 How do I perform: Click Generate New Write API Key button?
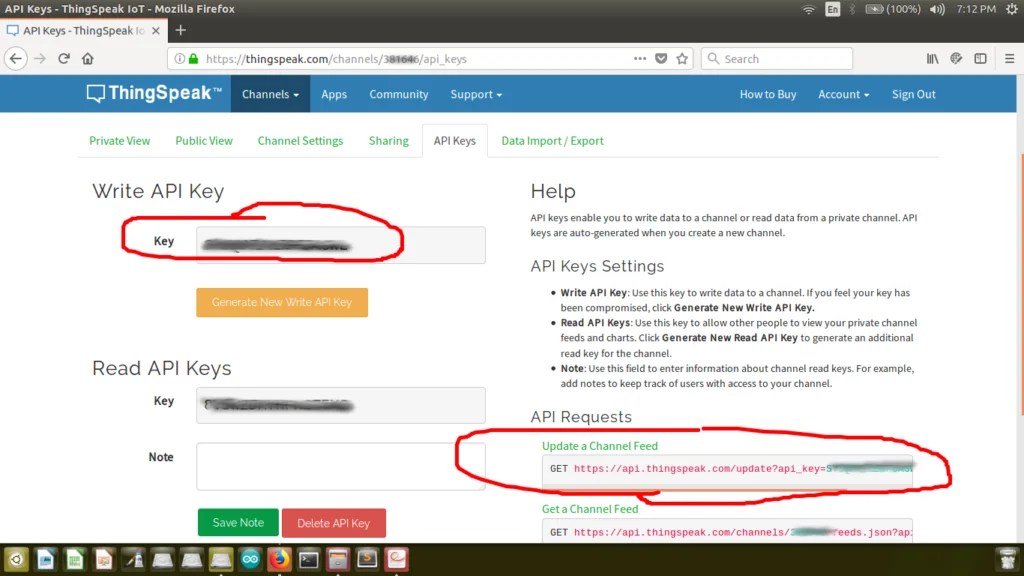(x=282, y=302)
